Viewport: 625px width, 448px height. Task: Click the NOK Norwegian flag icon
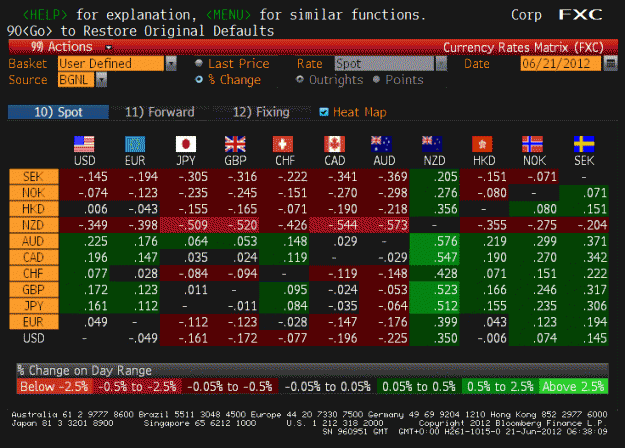(x=533, y=144)
